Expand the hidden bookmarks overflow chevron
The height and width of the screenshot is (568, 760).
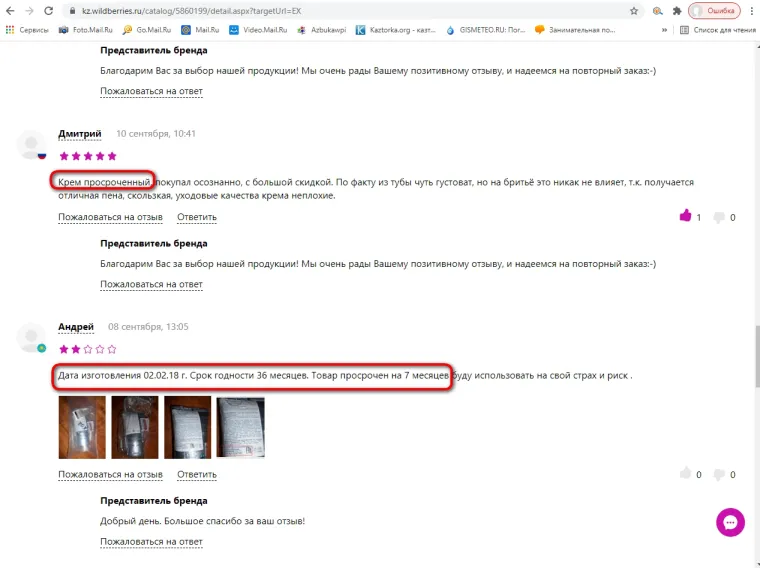click(x=664, y=30)
